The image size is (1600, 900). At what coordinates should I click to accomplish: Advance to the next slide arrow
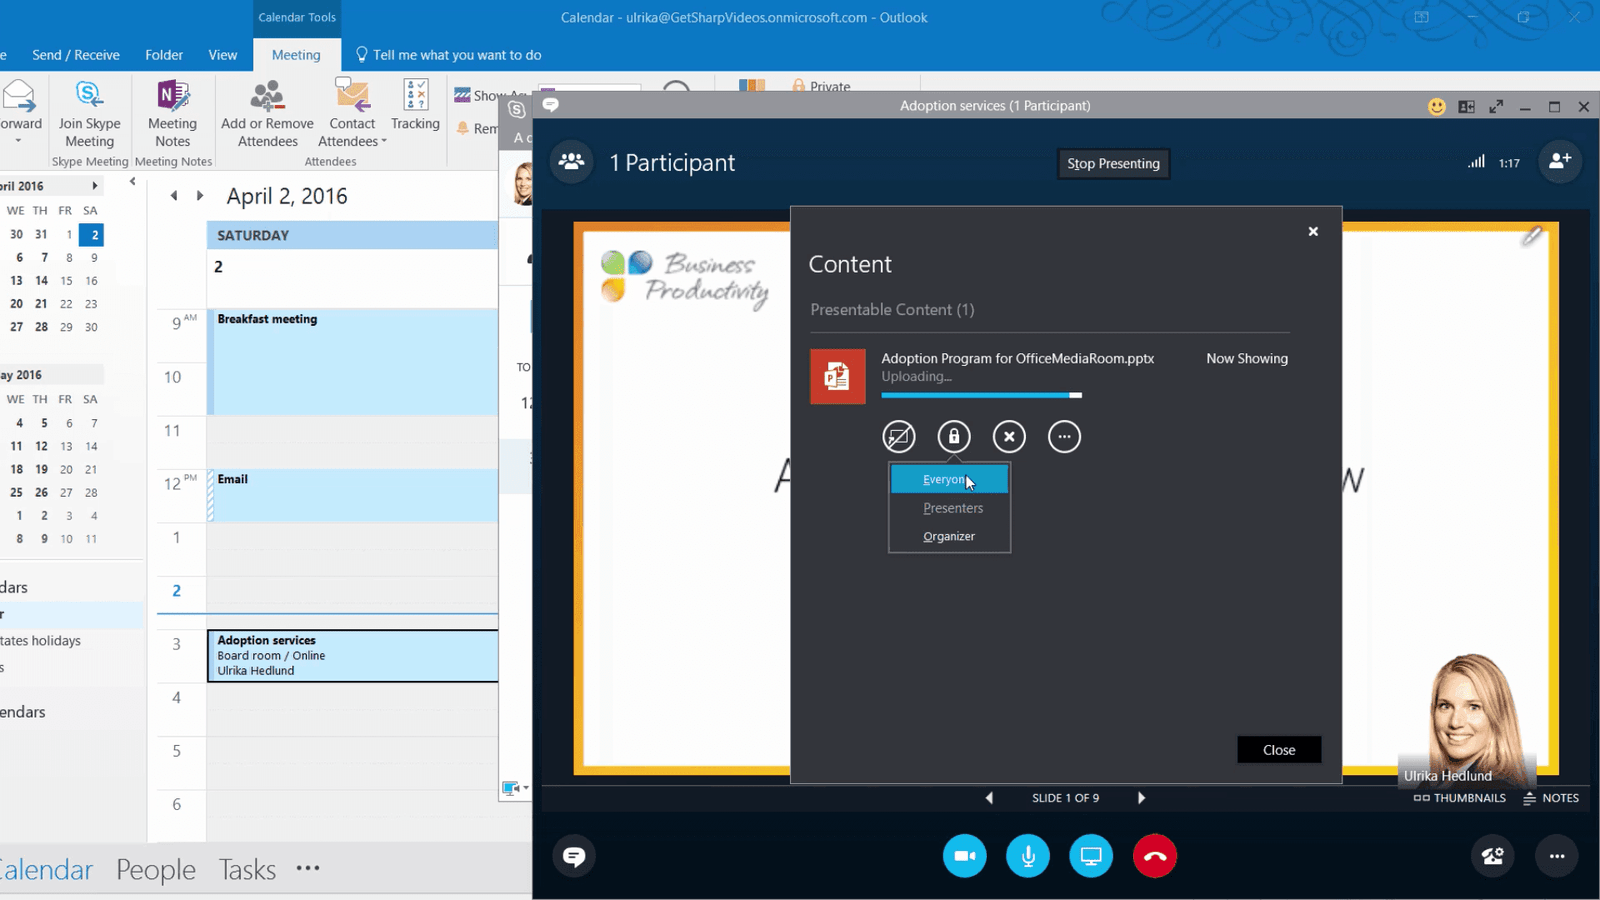tap(1141, 798)
